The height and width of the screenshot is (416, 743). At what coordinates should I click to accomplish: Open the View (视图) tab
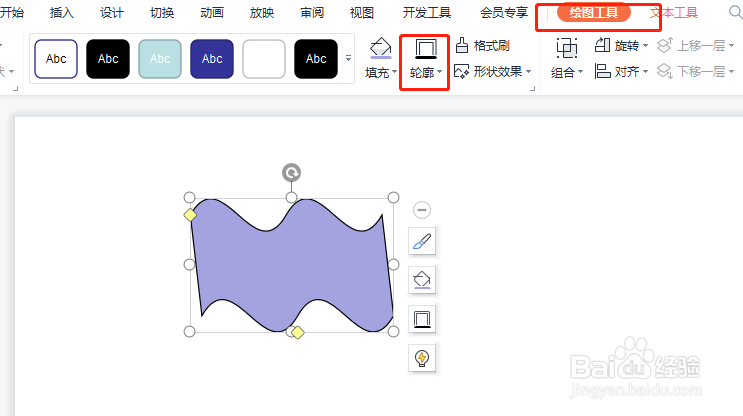click(x=362, y=12)
